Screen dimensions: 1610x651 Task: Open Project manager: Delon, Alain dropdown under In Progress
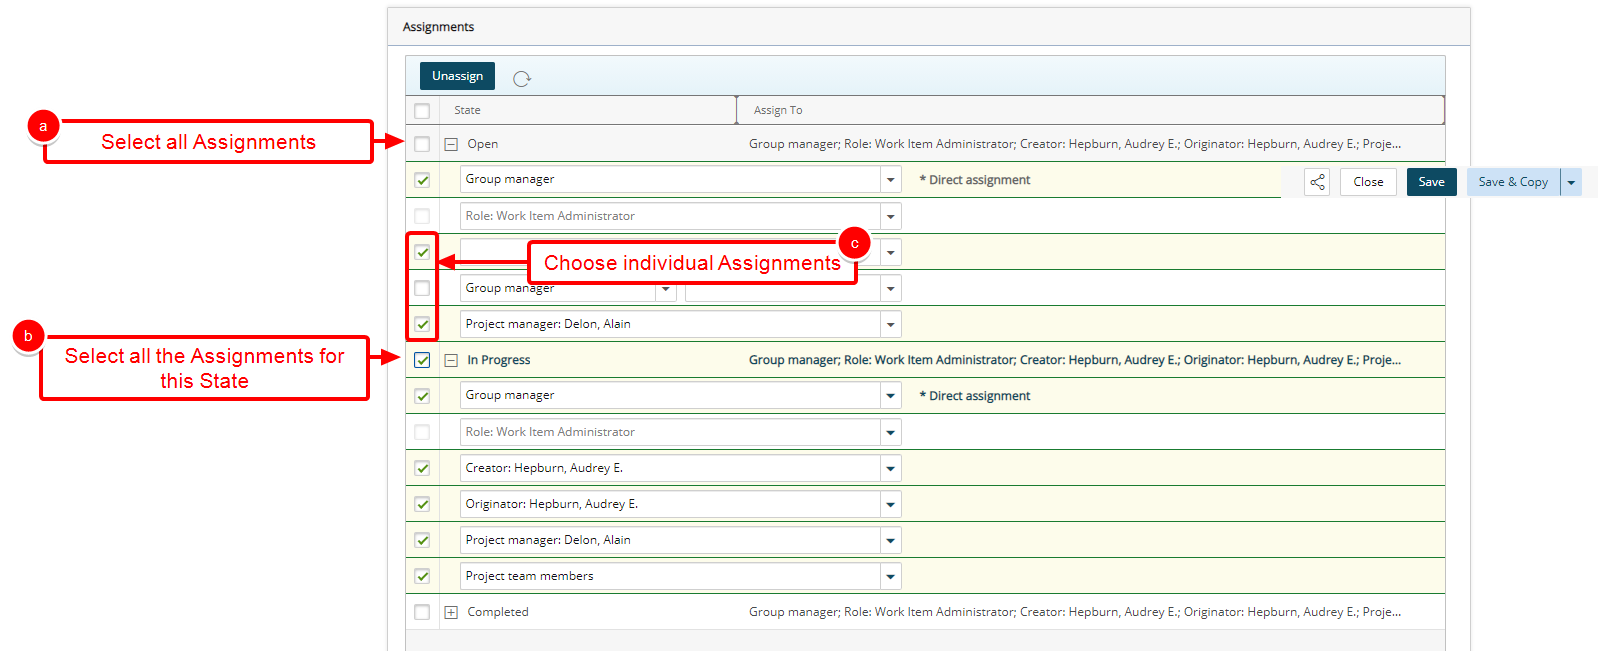point(890,540)
